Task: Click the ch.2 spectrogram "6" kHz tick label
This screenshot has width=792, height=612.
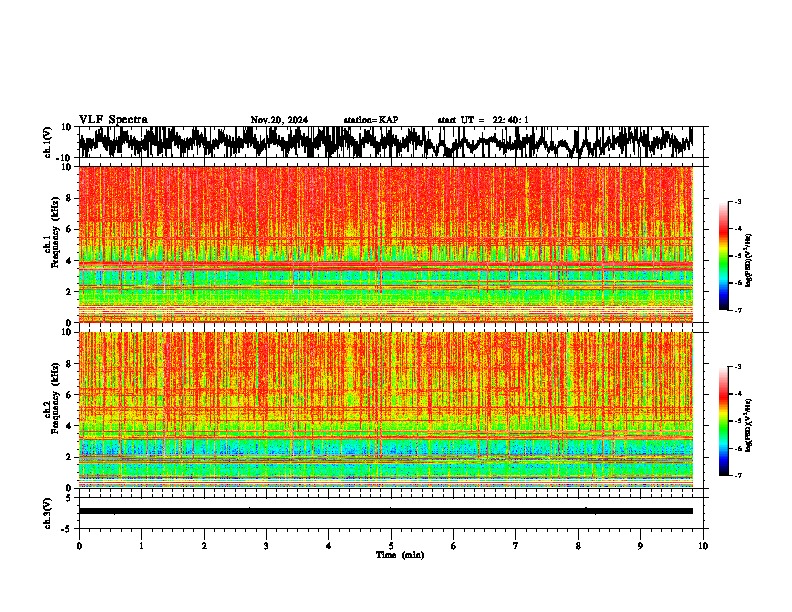Action: click(69, 395)
